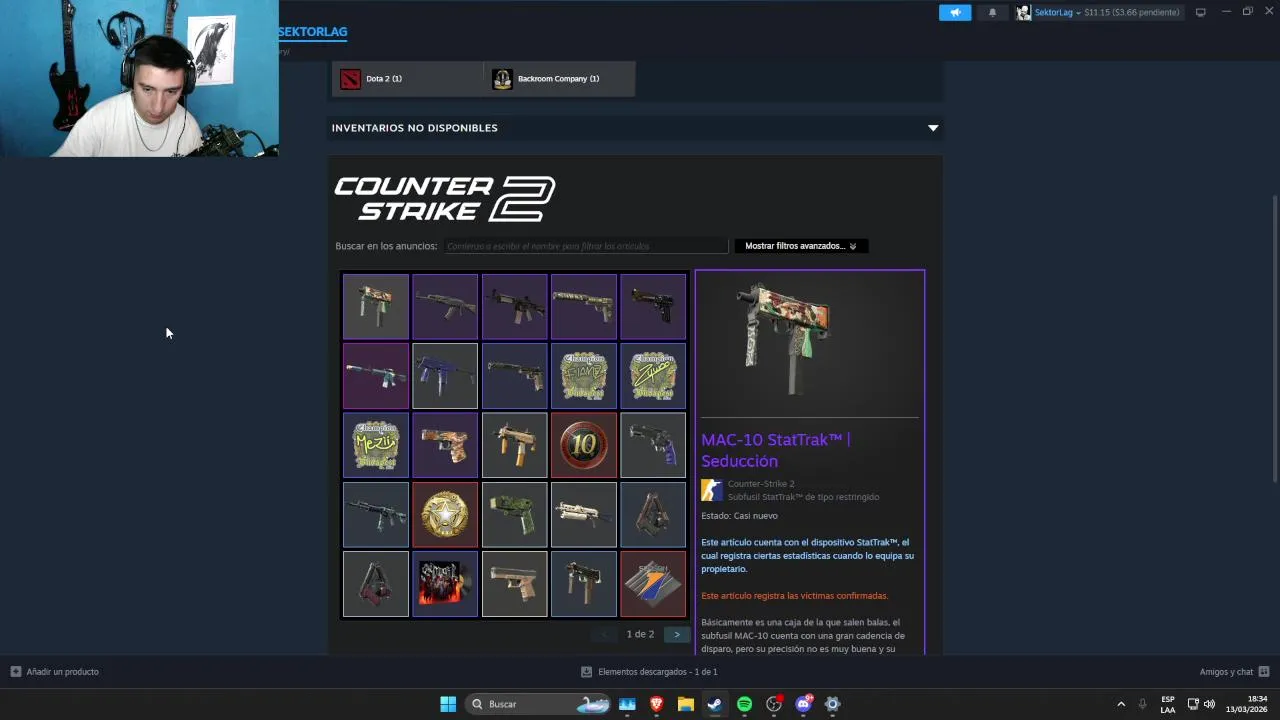Click the MAC-10 StatTrak™ | Seducción title
Image resolution: width=1280 pixels, height=720 pixels.
click(776, 450)
